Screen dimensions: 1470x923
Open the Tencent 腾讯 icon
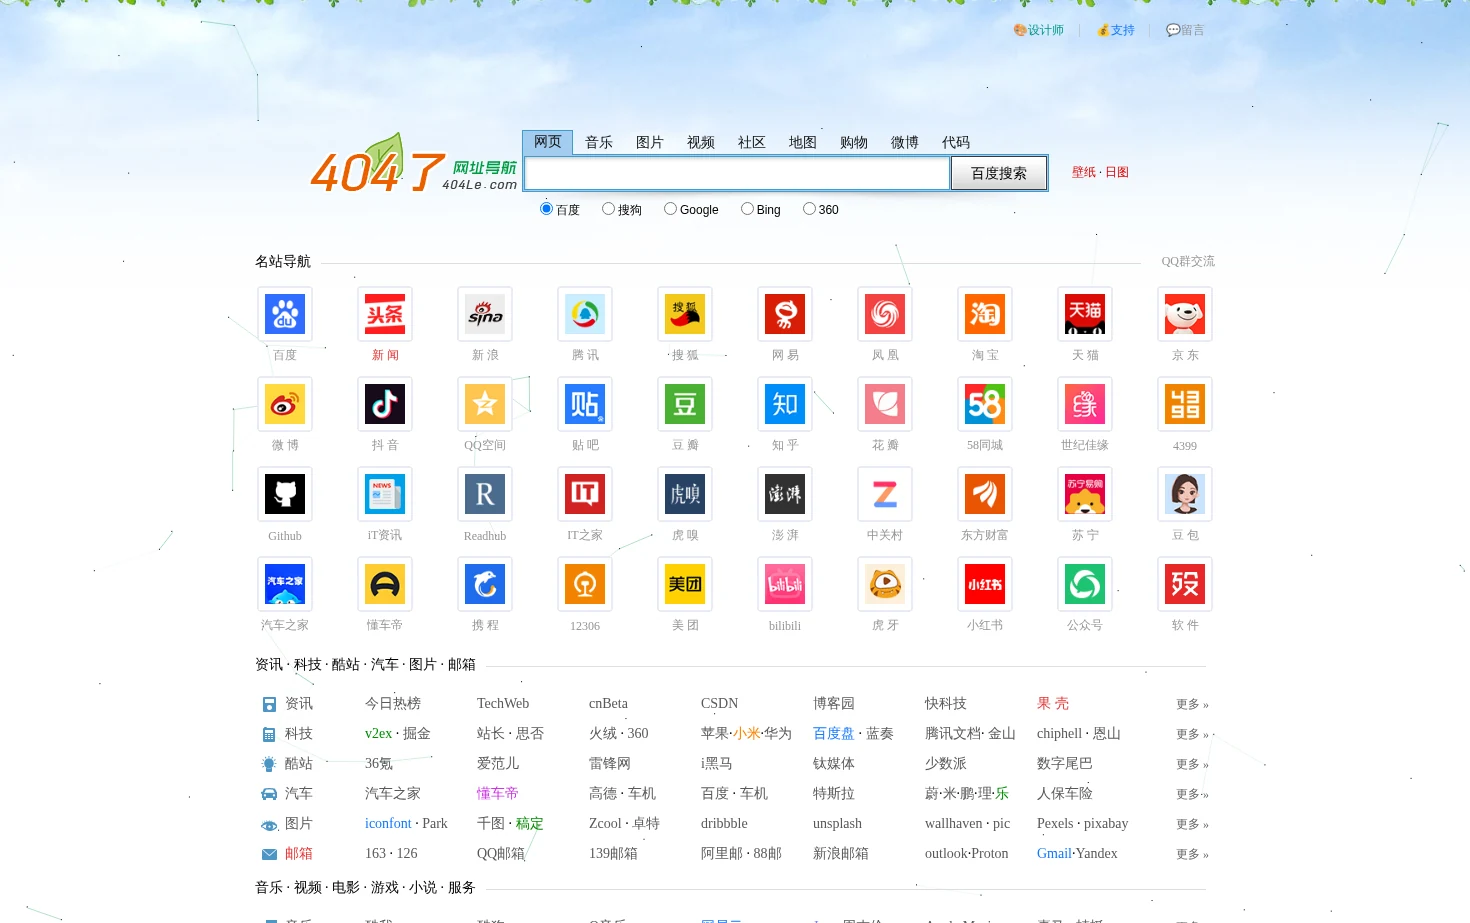(x=585, y=314)
